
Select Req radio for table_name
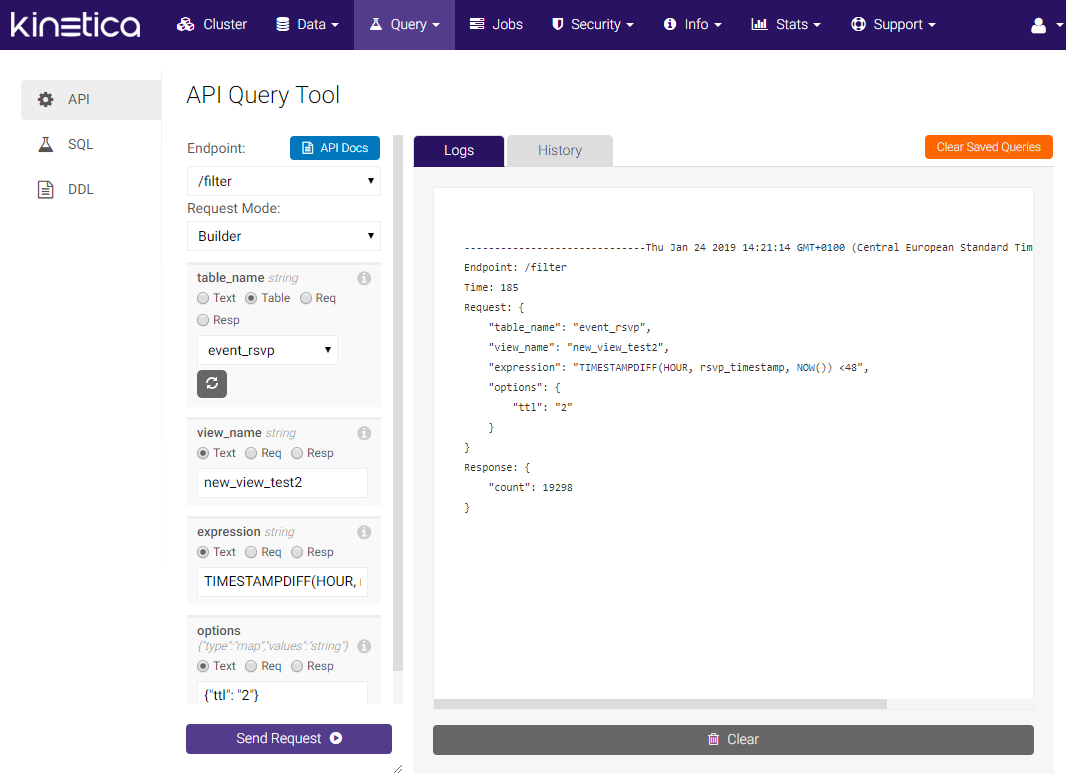(x=306, y=299)
